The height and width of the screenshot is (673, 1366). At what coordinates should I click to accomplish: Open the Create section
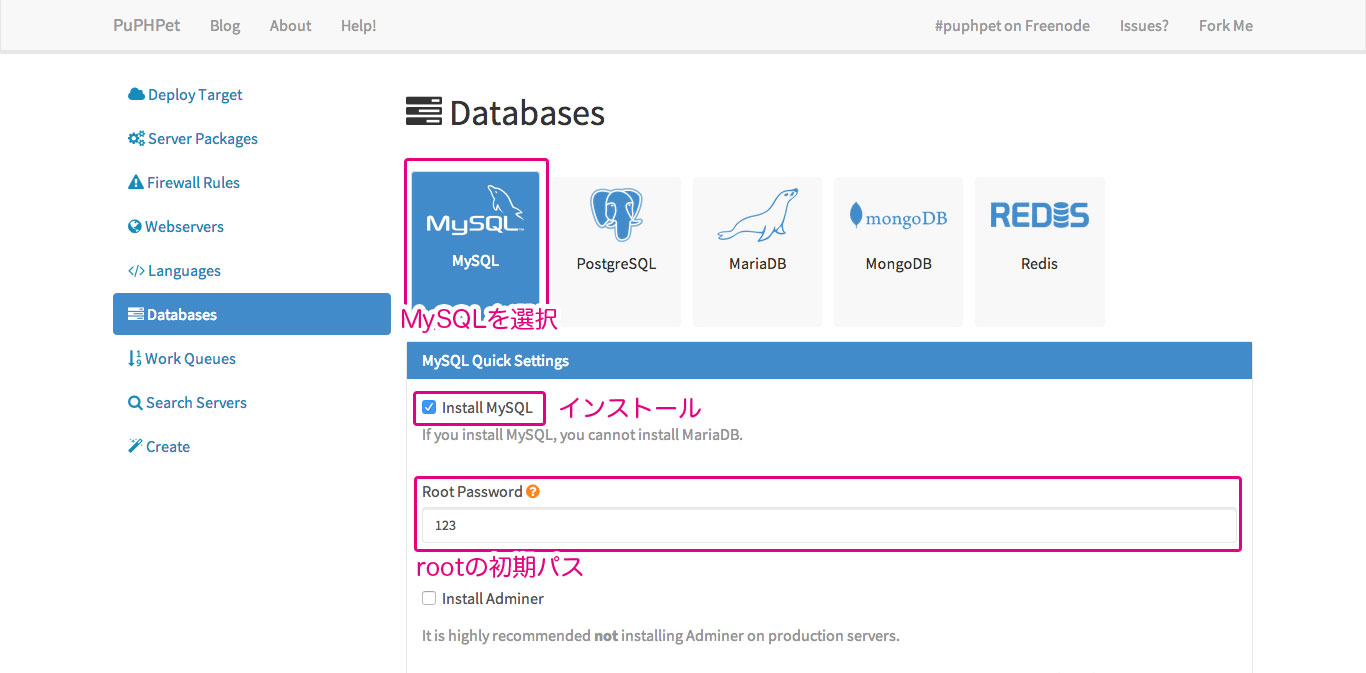(x=168, y=447)
